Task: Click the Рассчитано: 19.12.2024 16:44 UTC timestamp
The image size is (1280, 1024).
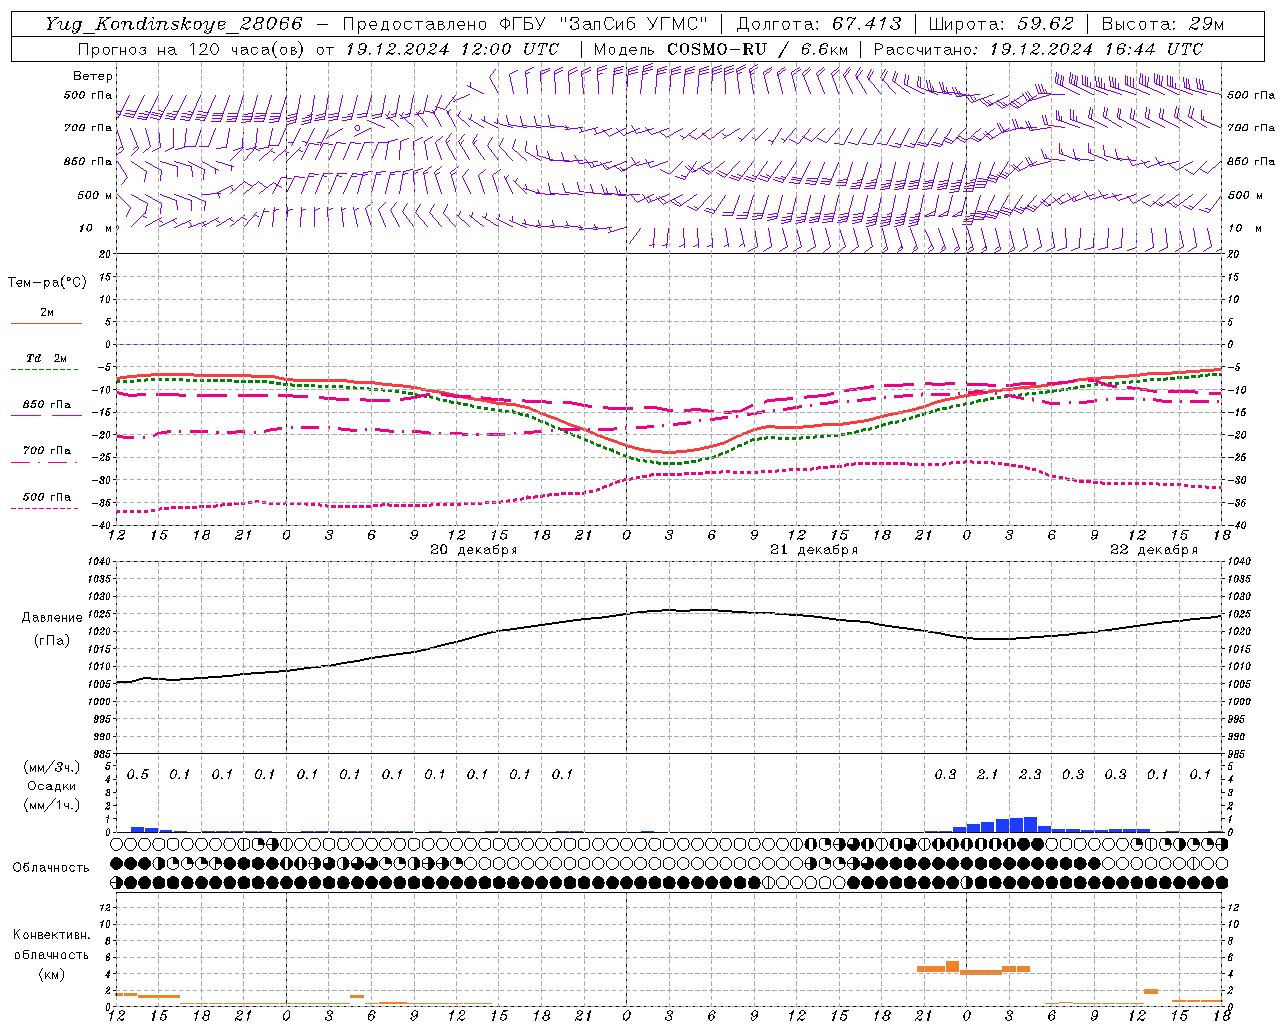Action: pos(1038,49)
